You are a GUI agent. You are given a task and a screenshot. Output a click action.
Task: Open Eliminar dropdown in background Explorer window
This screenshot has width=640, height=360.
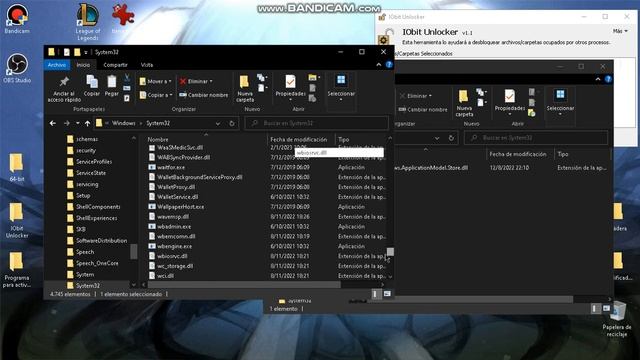click(416, 96)
